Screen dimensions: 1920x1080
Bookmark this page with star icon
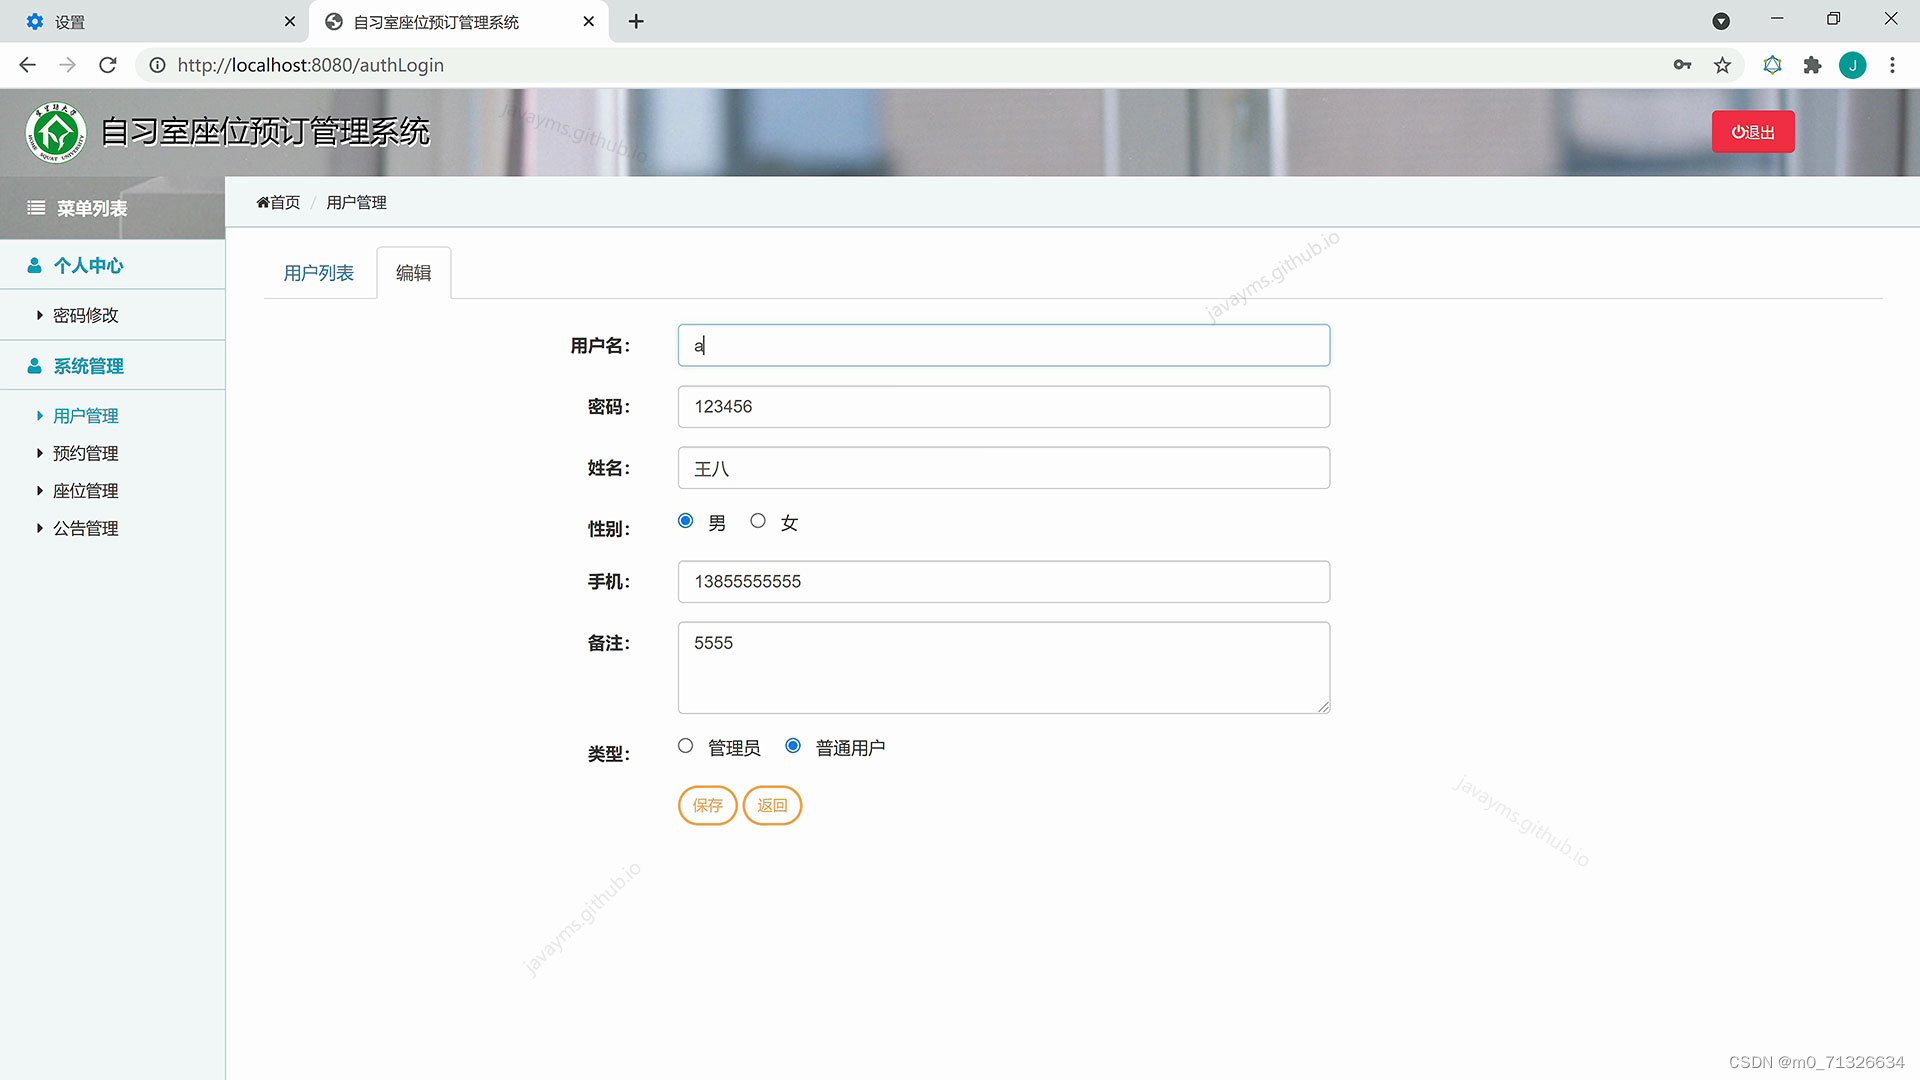pos(1722,65)
